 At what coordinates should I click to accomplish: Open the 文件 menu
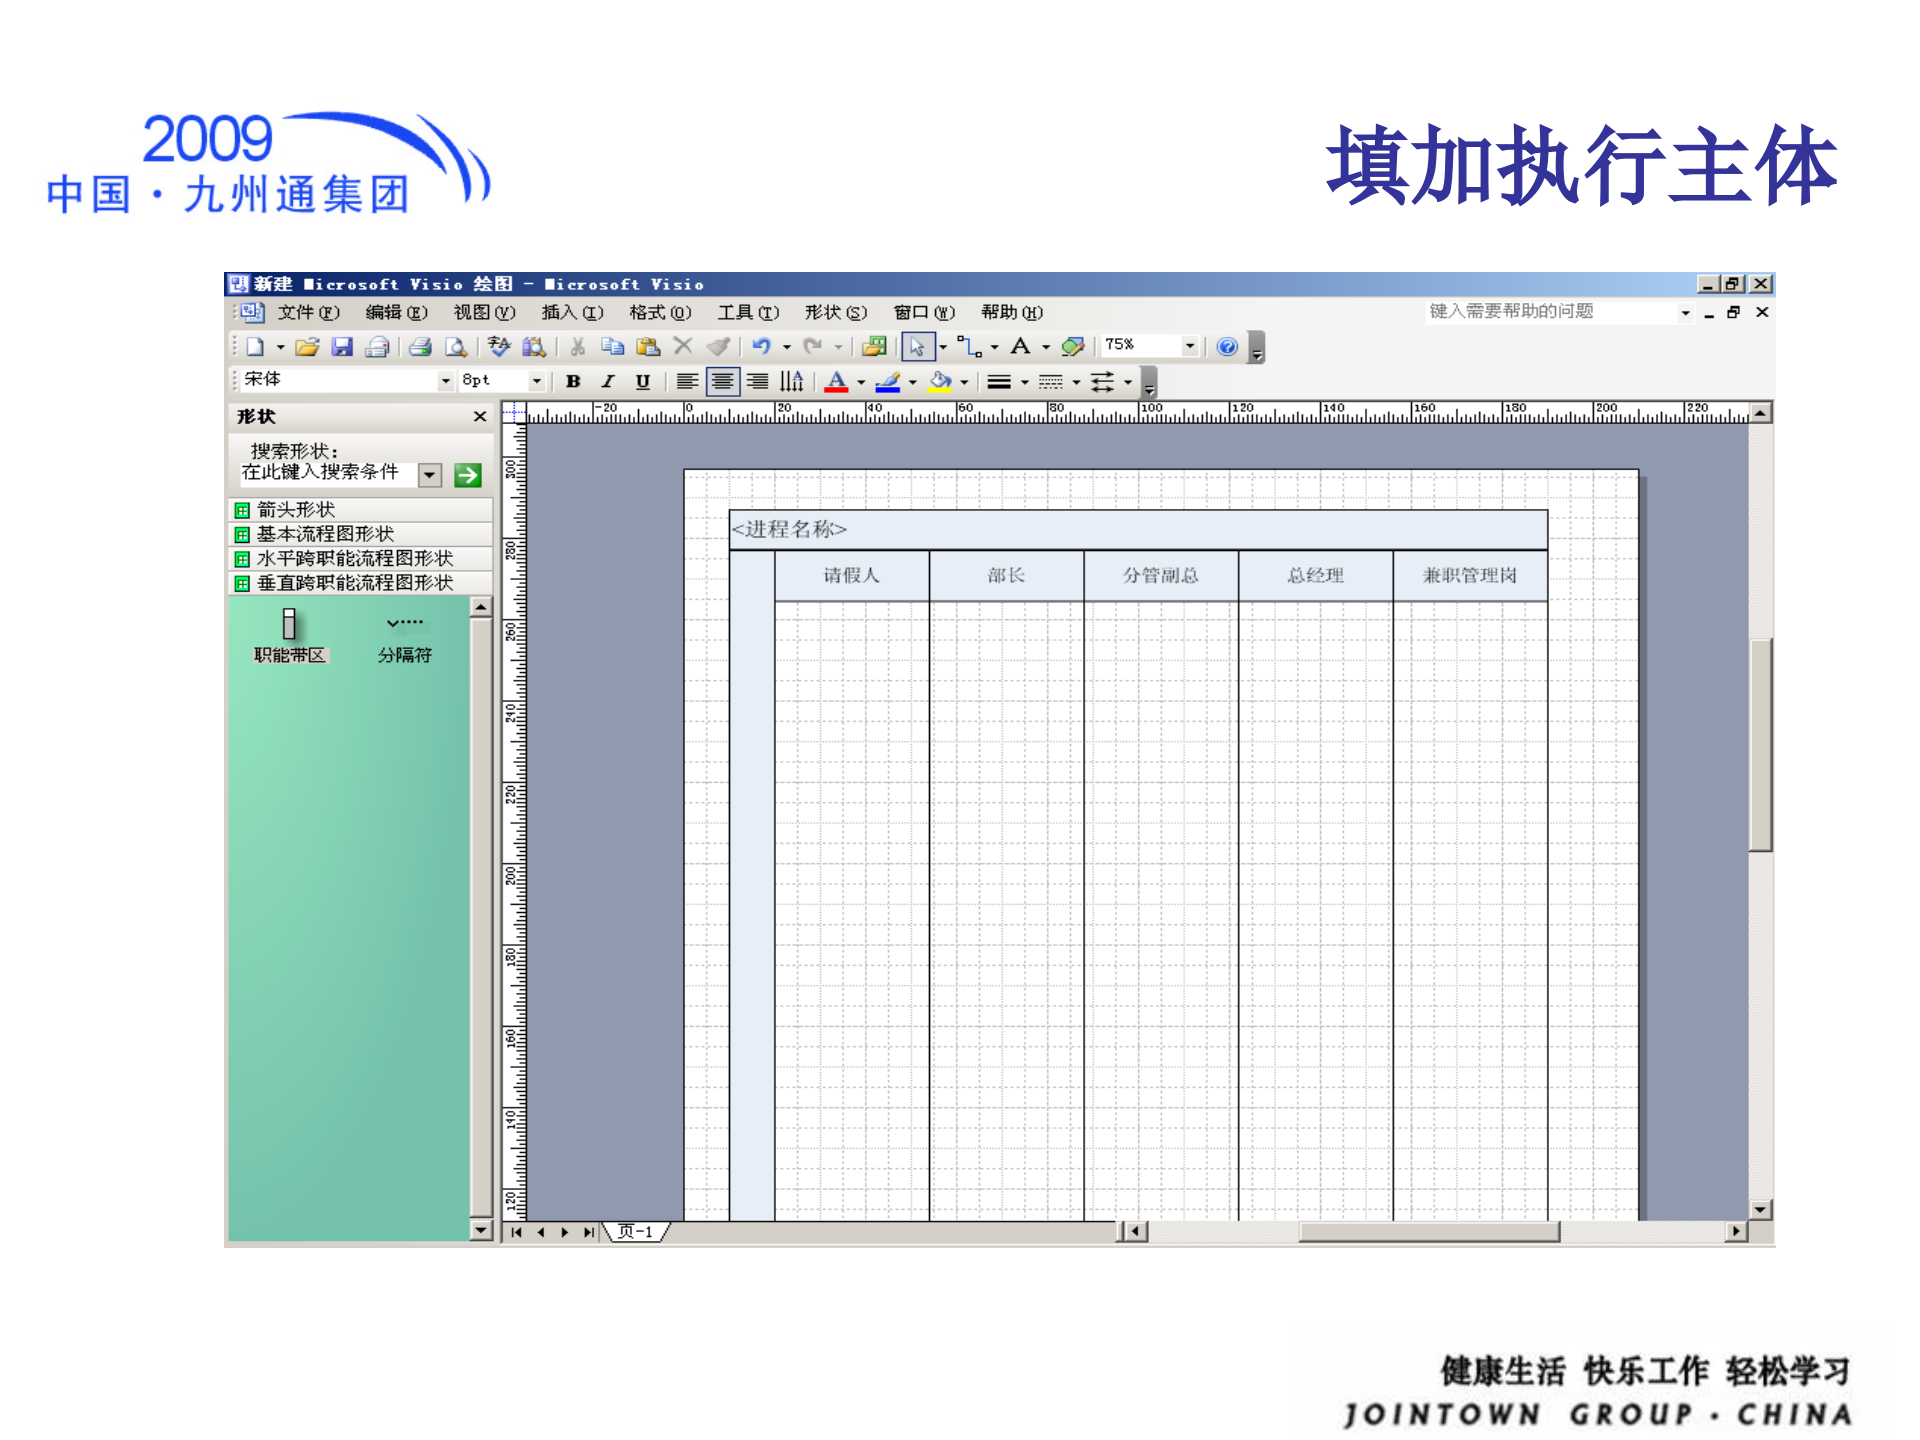pos(307,313)
